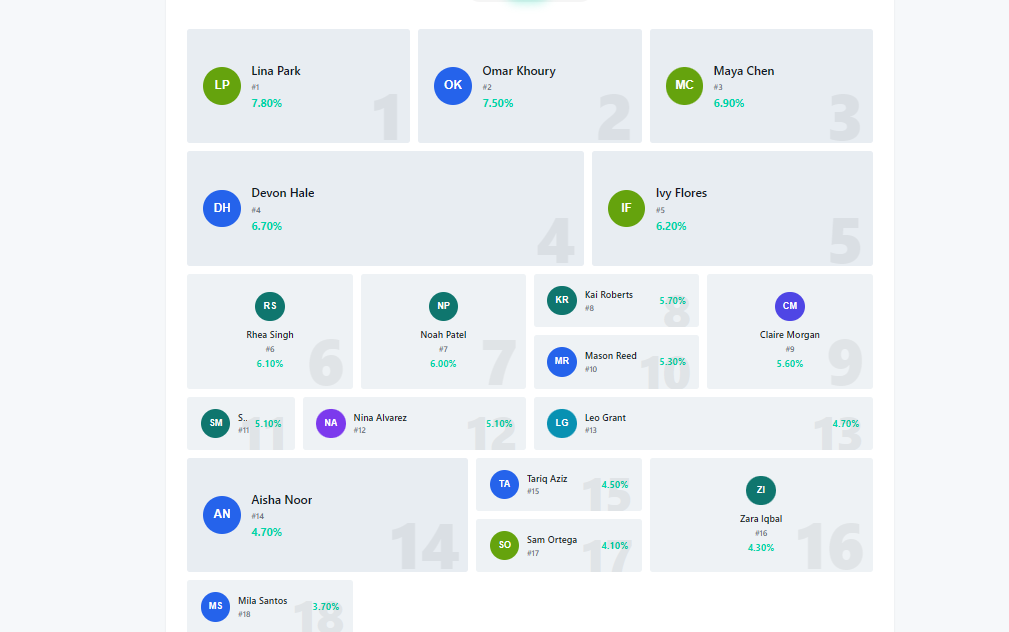The height and width of the screenshot is (632, 1009).
Task: Open the Kai Roberts name link
Action: (609, 295)
